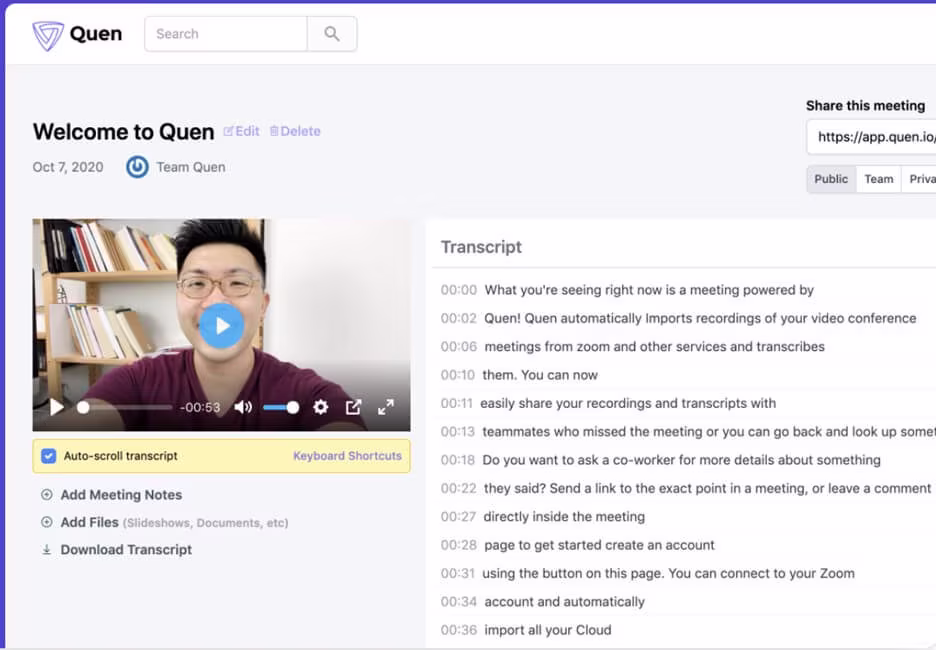
Task: Click line "easily share your recordings and transcripts with"
Action: pyautogui.click(x=628, y=403)
